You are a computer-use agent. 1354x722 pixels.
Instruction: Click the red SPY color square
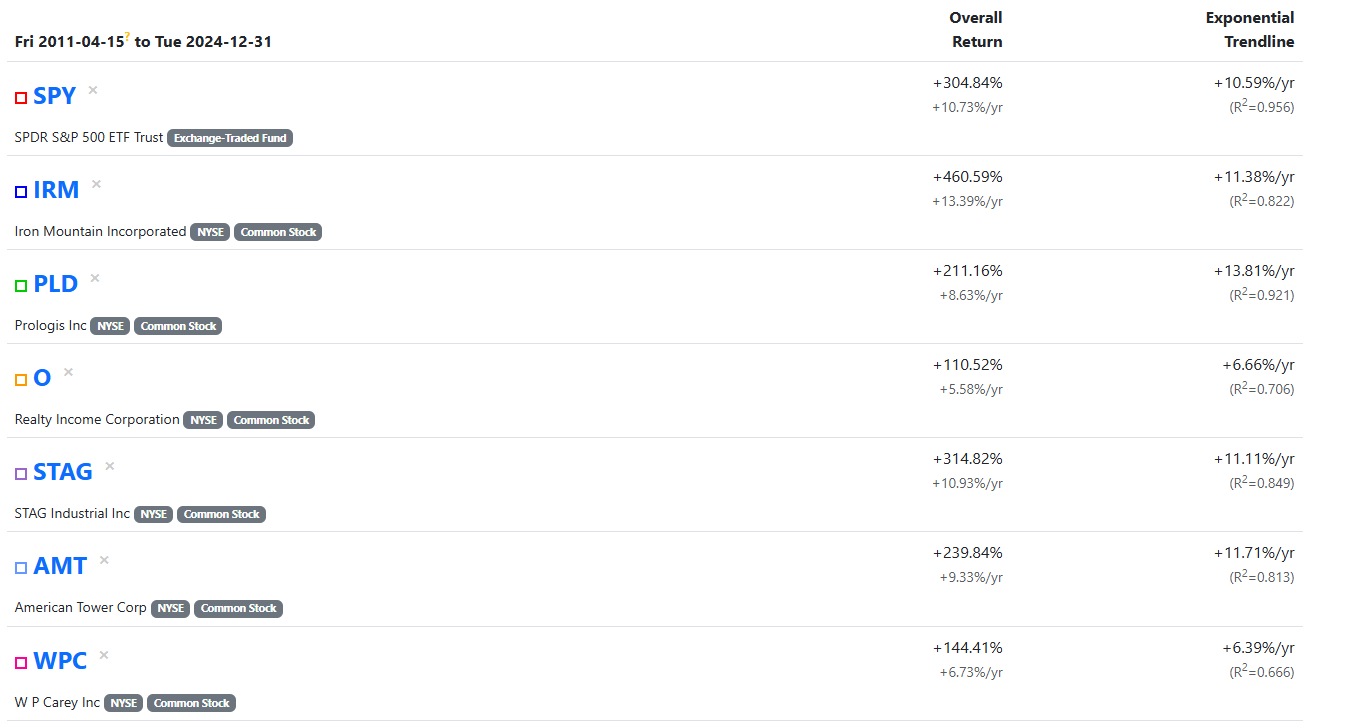pyautogui.click(x=21, y=98)
